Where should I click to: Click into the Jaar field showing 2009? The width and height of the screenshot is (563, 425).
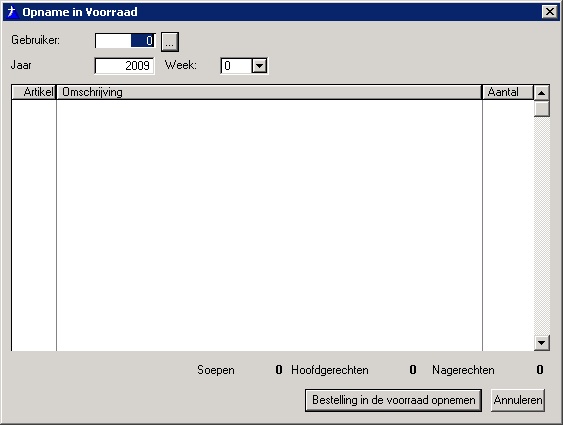click(x=125, y=66)
